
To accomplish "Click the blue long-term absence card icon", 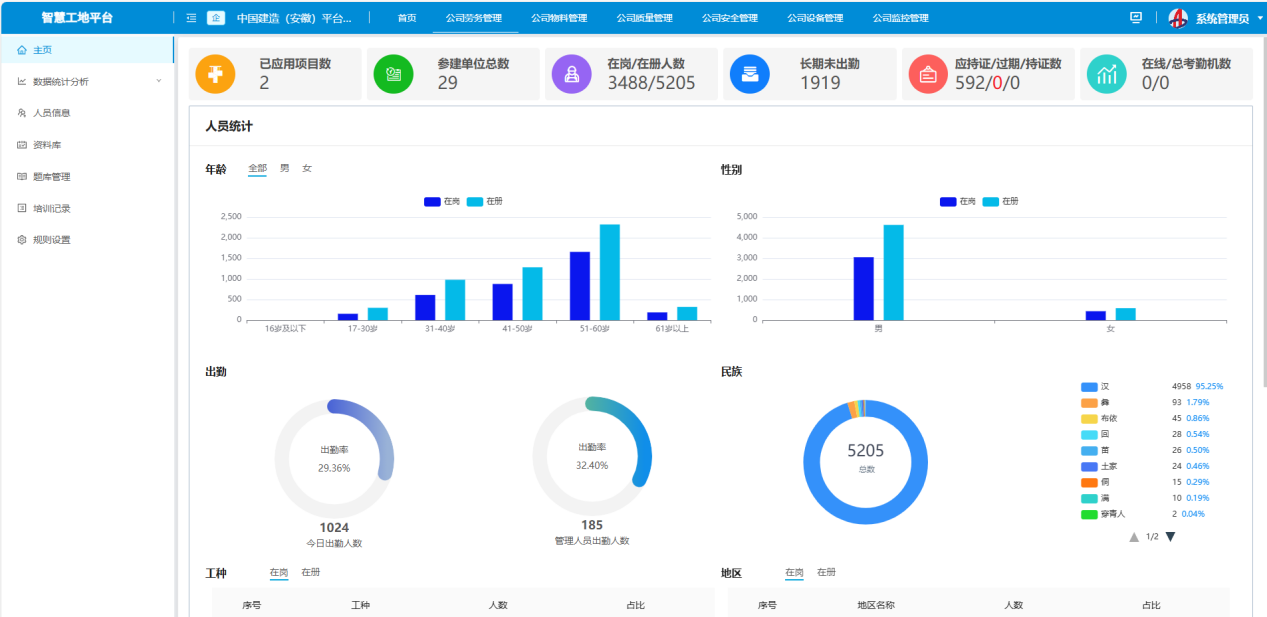I will point(749,74).
